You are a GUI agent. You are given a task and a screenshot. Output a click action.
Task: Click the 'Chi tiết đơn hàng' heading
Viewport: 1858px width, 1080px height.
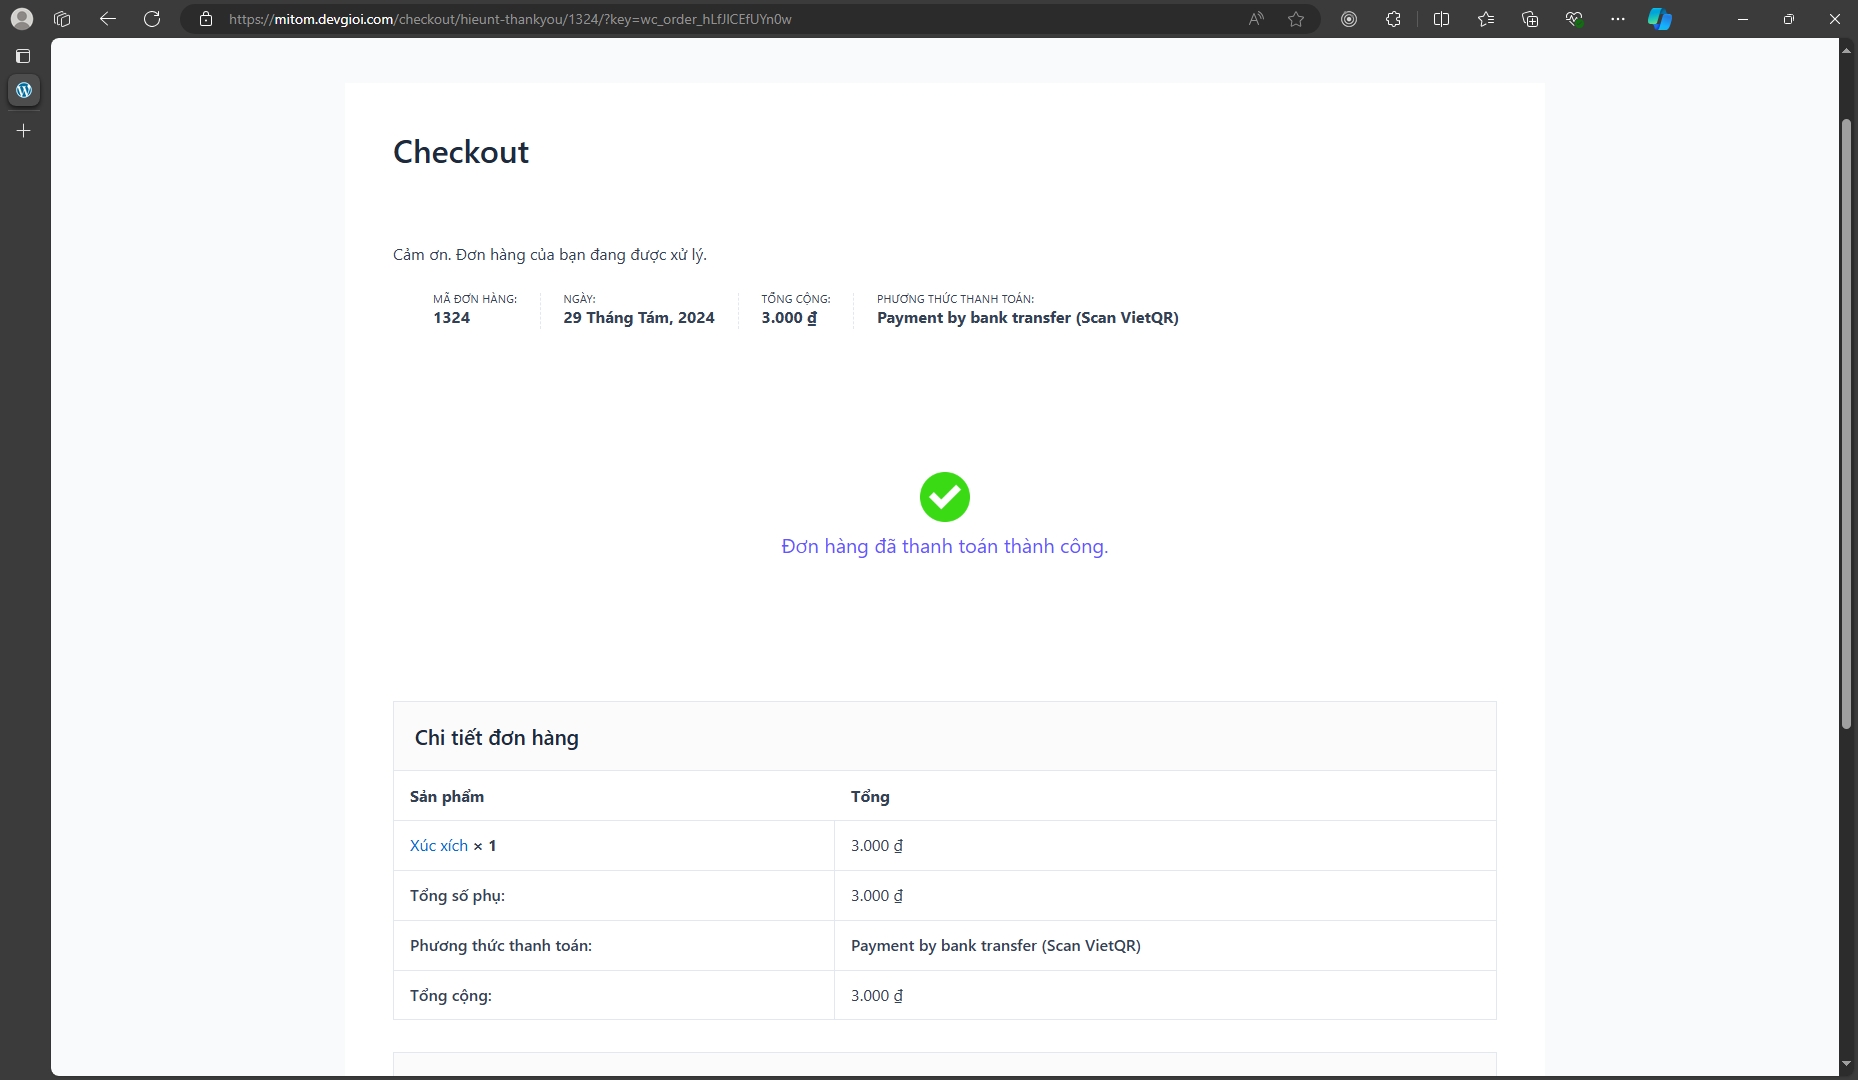tap(497, 738)
